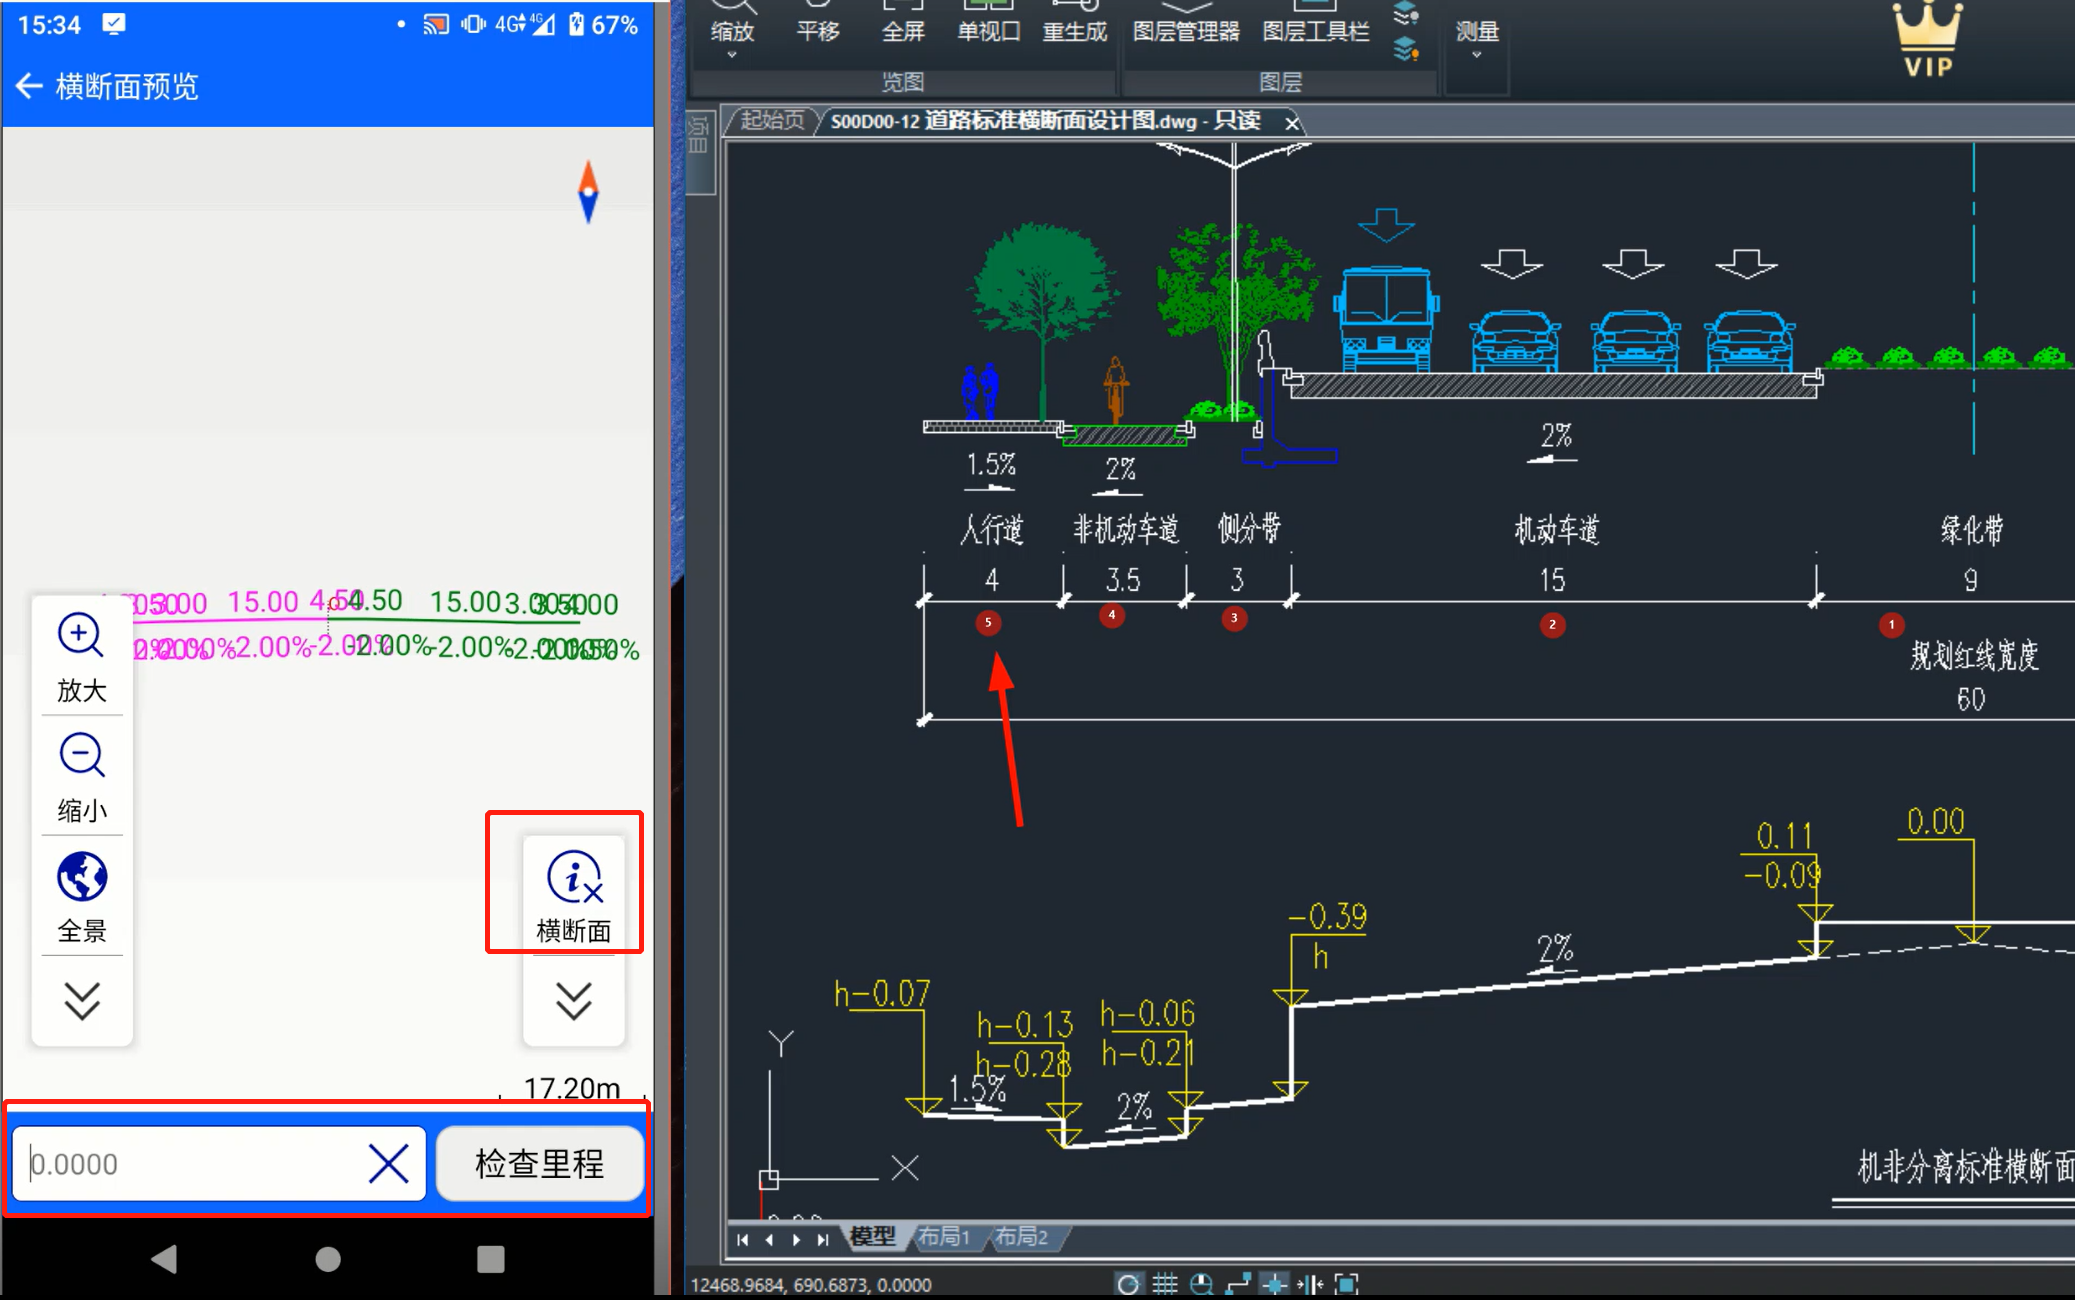Toggle the magnifier-pie status bar icon

tap(1201, 1284)
